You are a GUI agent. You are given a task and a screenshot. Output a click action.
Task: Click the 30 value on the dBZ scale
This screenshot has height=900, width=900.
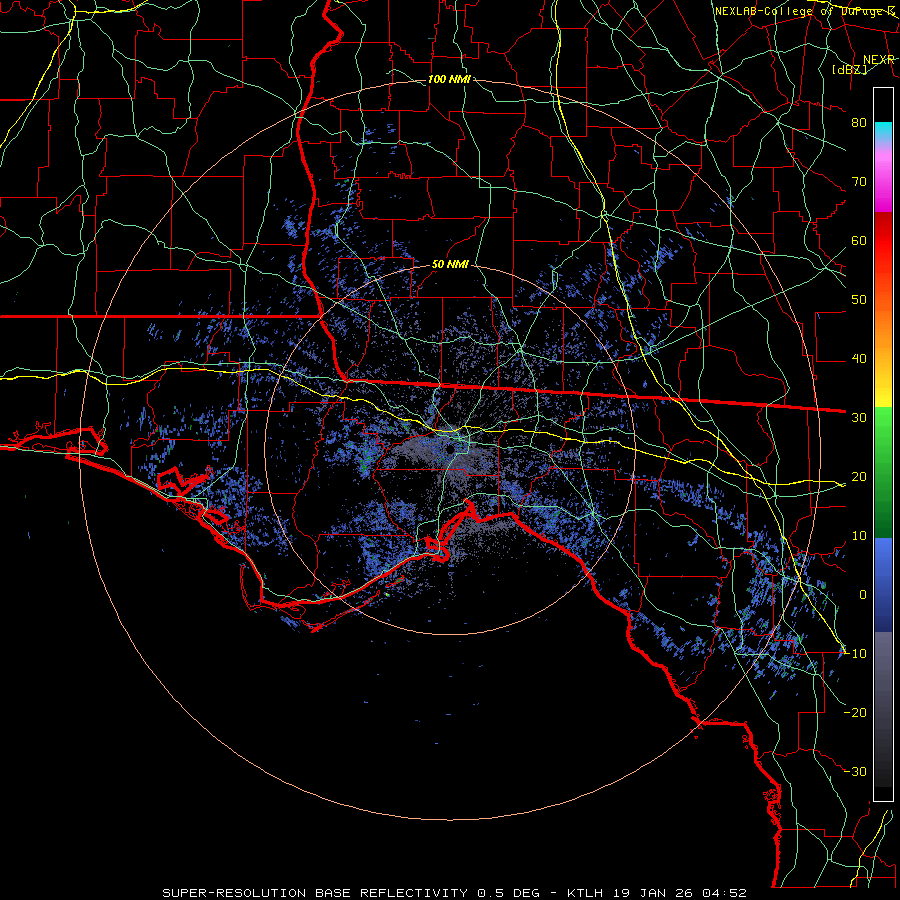click(x=859, y=417)
